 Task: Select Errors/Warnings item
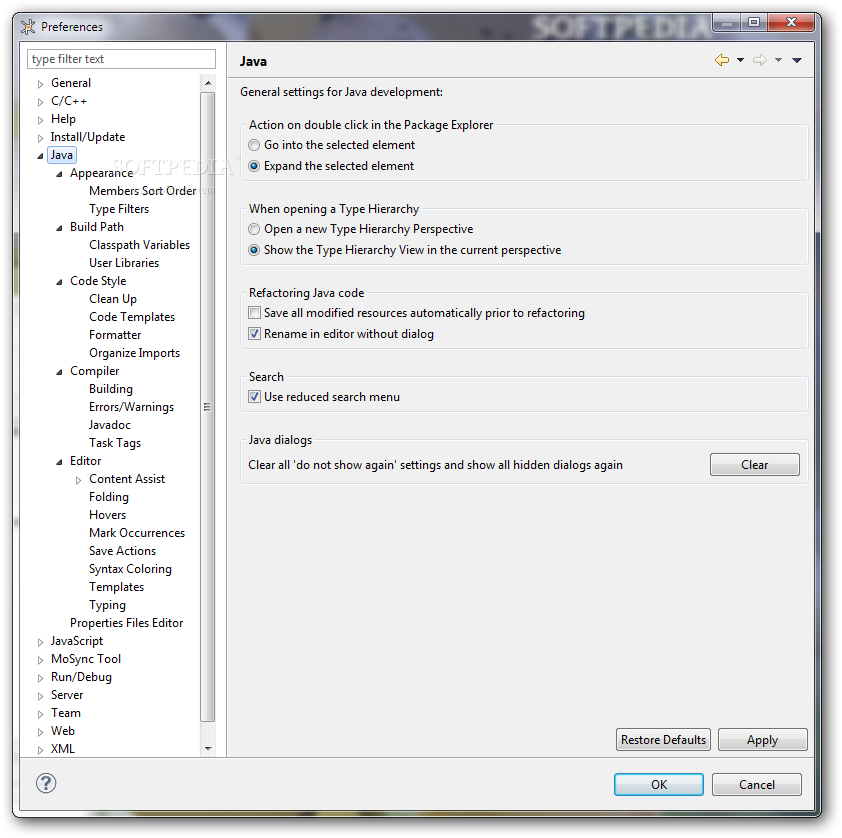point(132,407)
